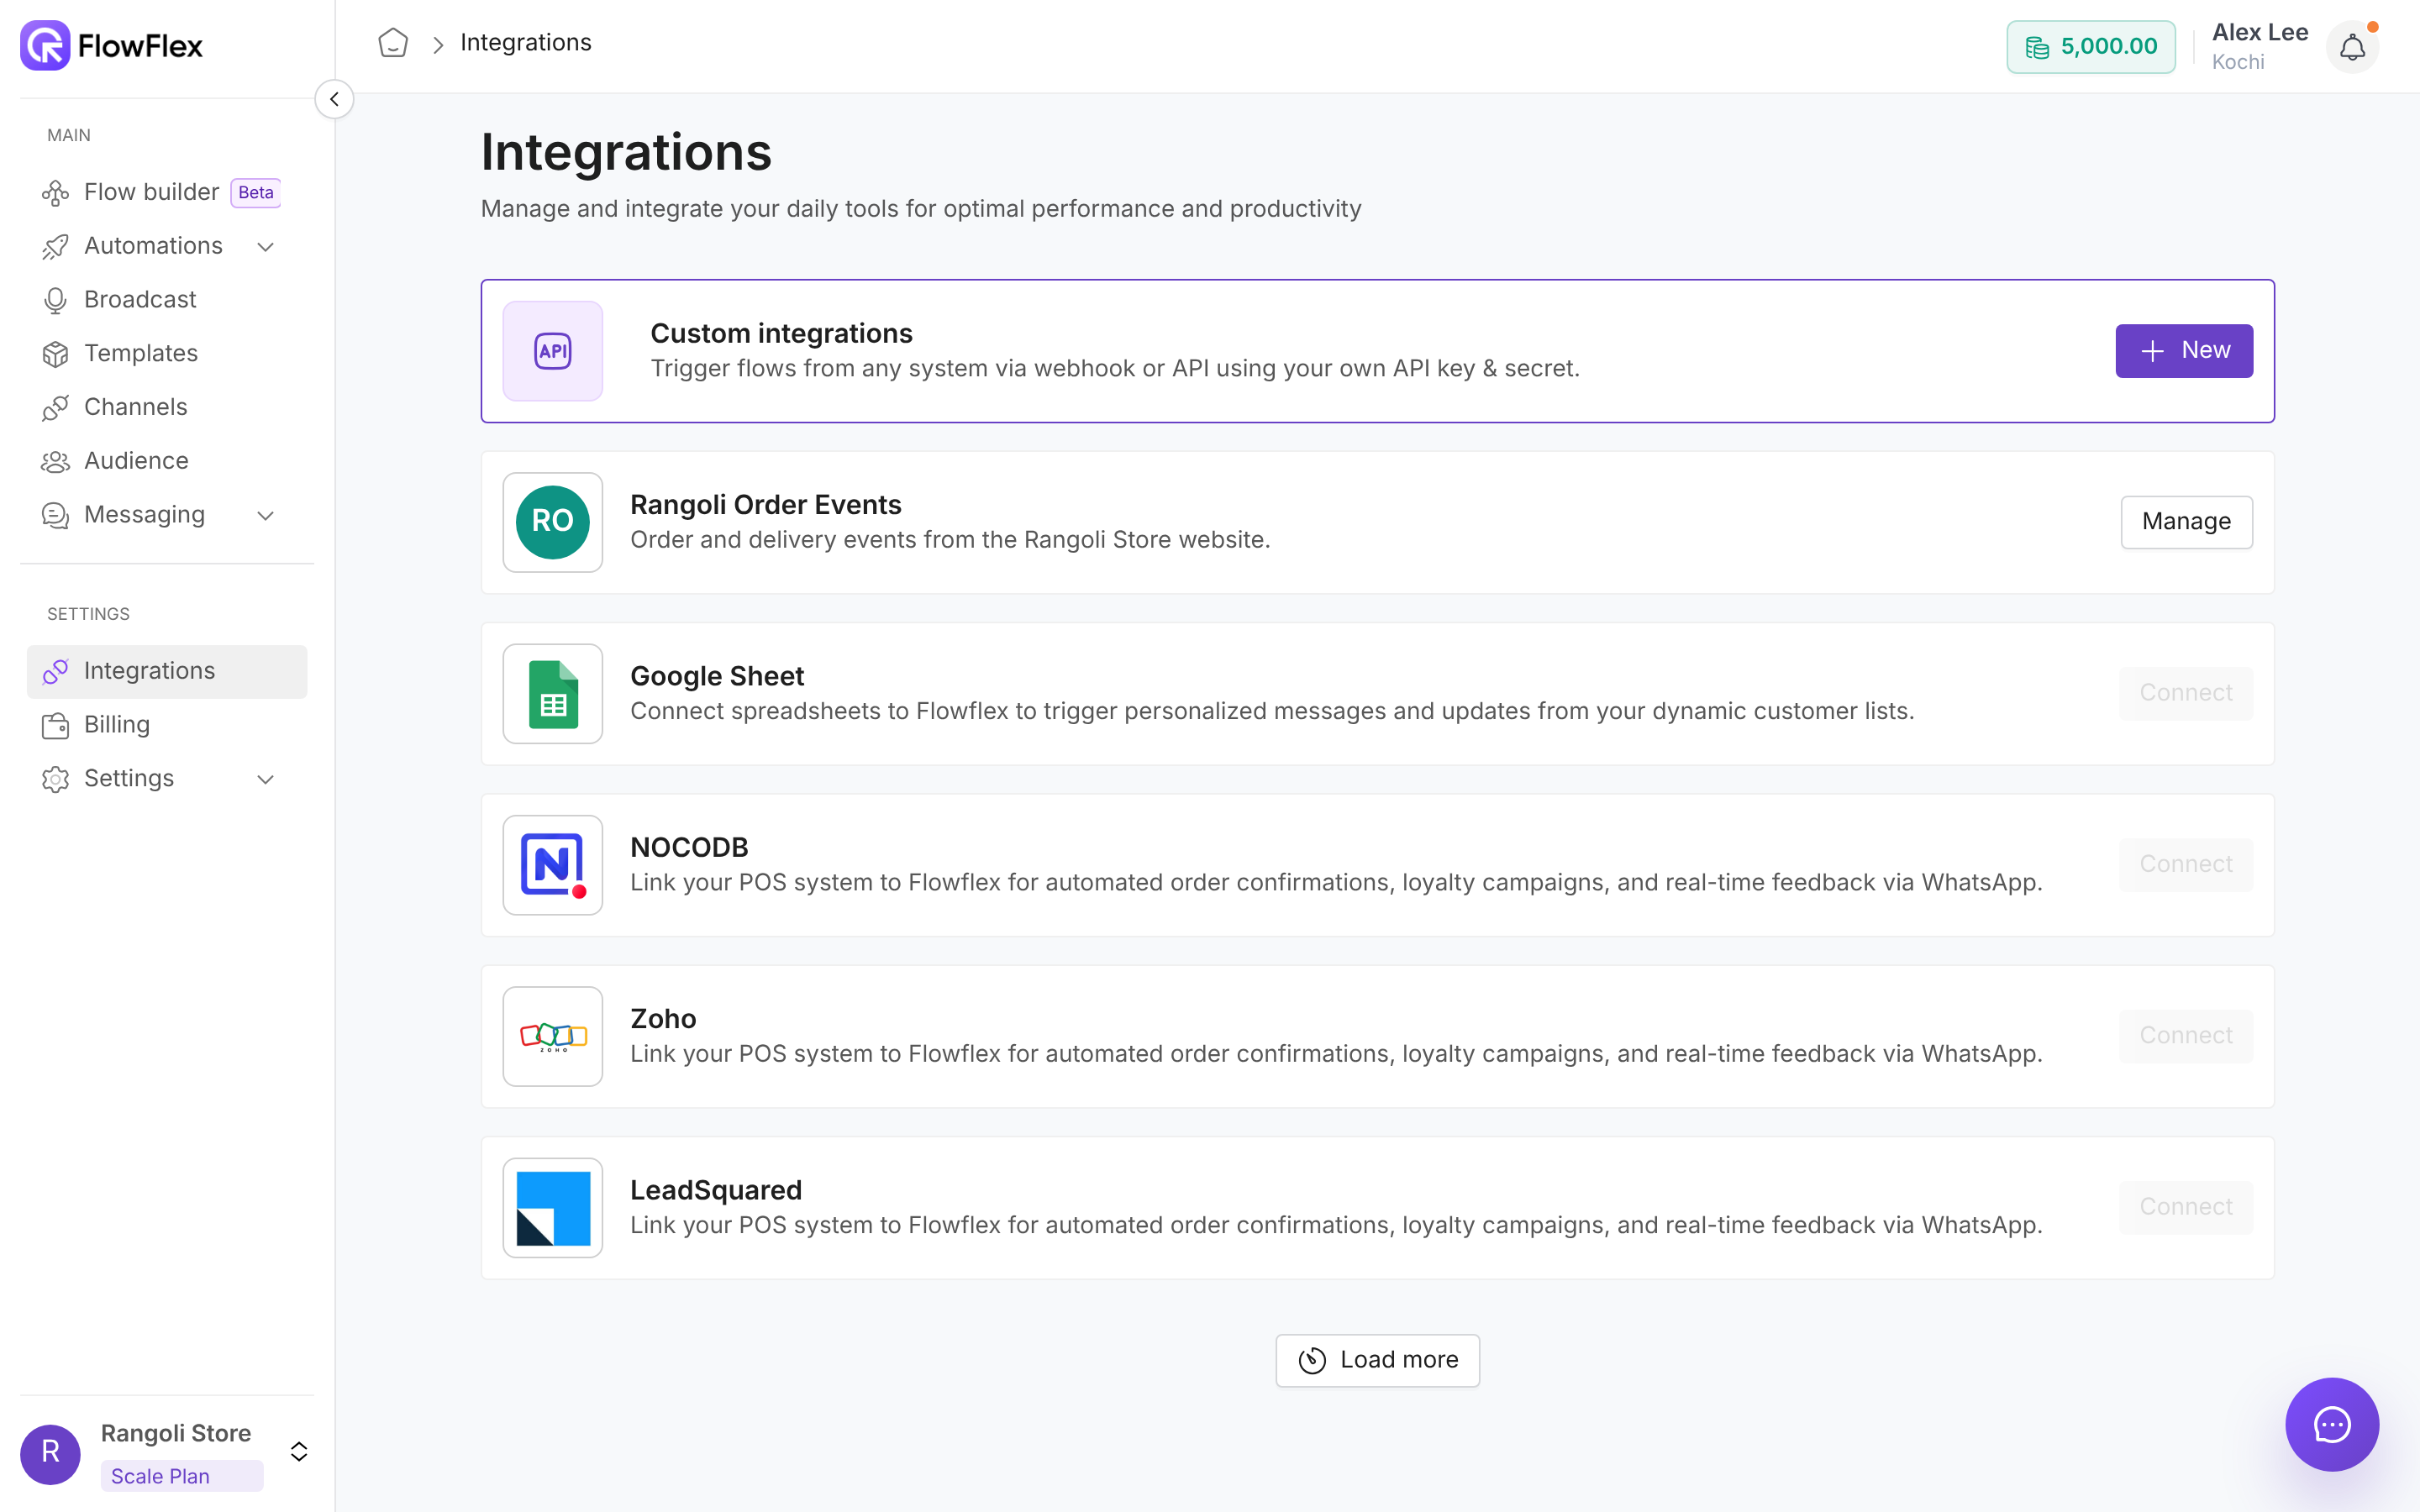The image size is (2420, 1512).
Task: Open the Settings menu item
Action: [x=167, y=779]
